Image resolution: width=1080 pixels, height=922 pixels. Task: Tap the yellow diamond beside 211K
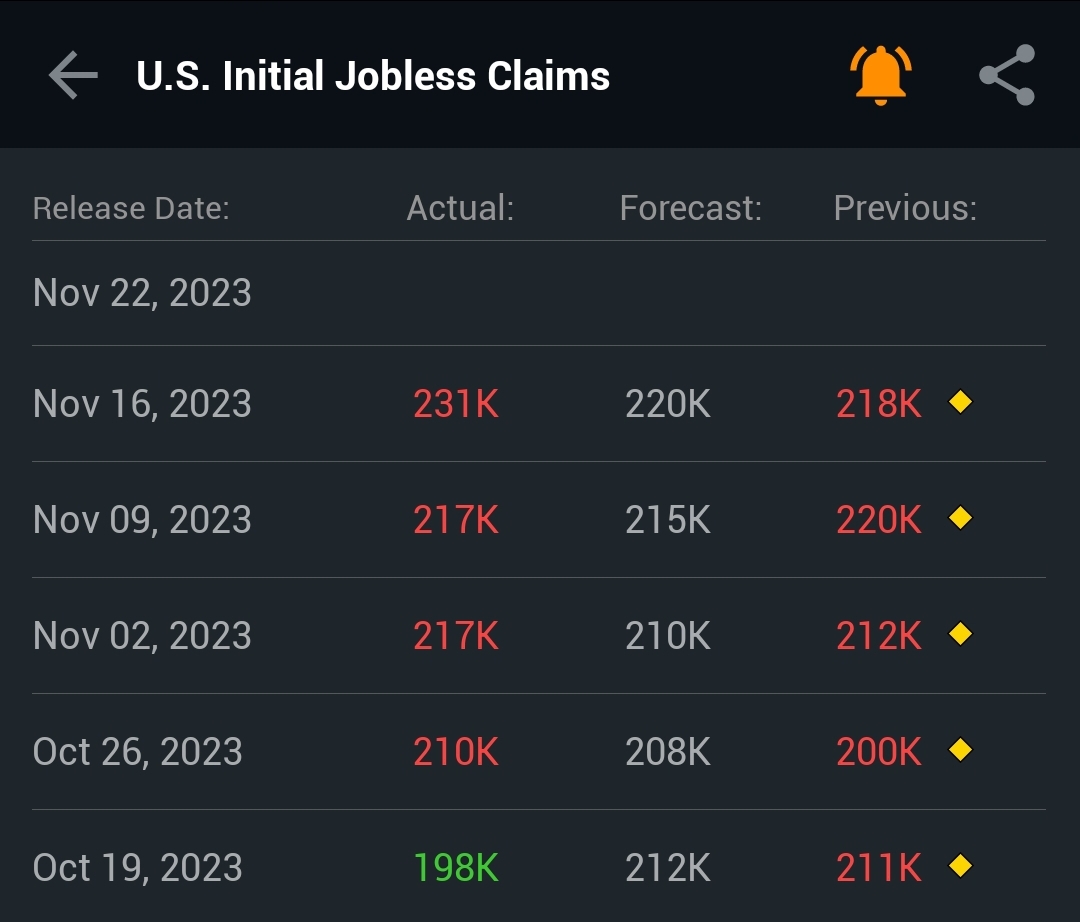960,866
